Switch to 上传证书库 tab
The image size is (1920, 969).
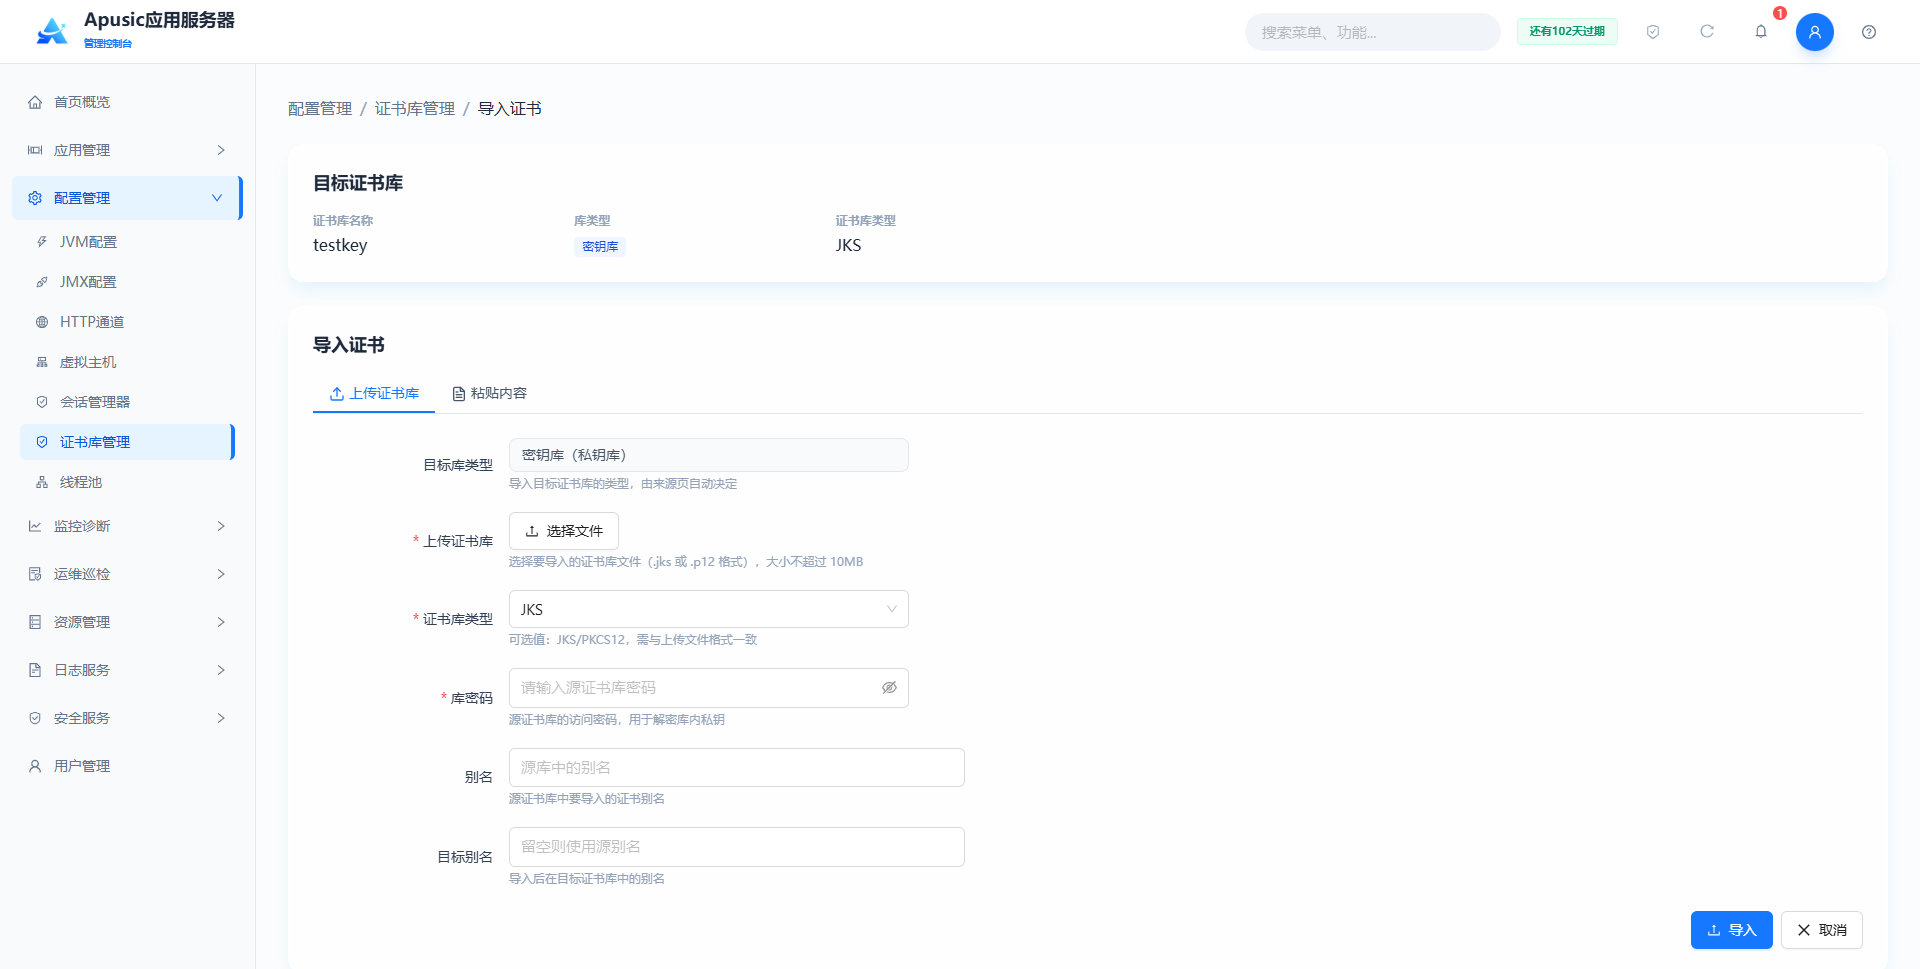point(374,394)
